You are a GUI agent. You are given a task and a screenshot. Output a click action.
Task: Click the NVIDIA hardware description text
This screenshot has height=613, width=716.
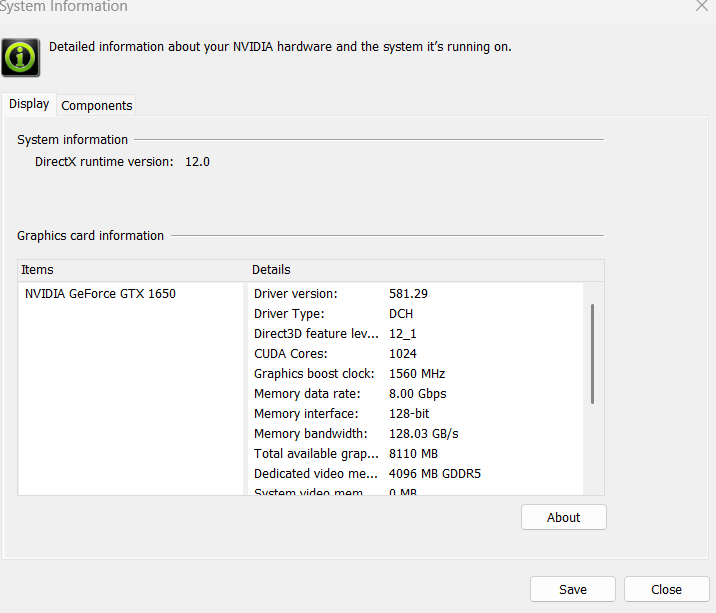280,47
